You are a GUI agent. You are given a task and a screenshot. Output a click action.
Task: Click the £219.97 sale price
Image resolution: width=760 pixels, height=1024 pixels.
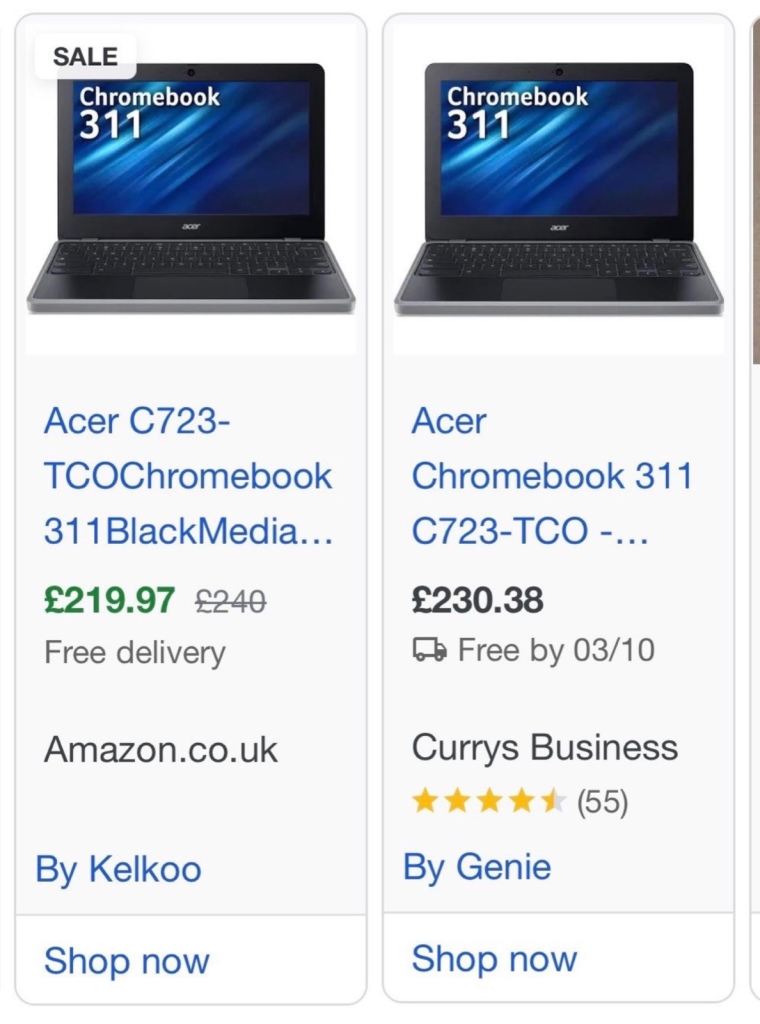pos(109,601)
